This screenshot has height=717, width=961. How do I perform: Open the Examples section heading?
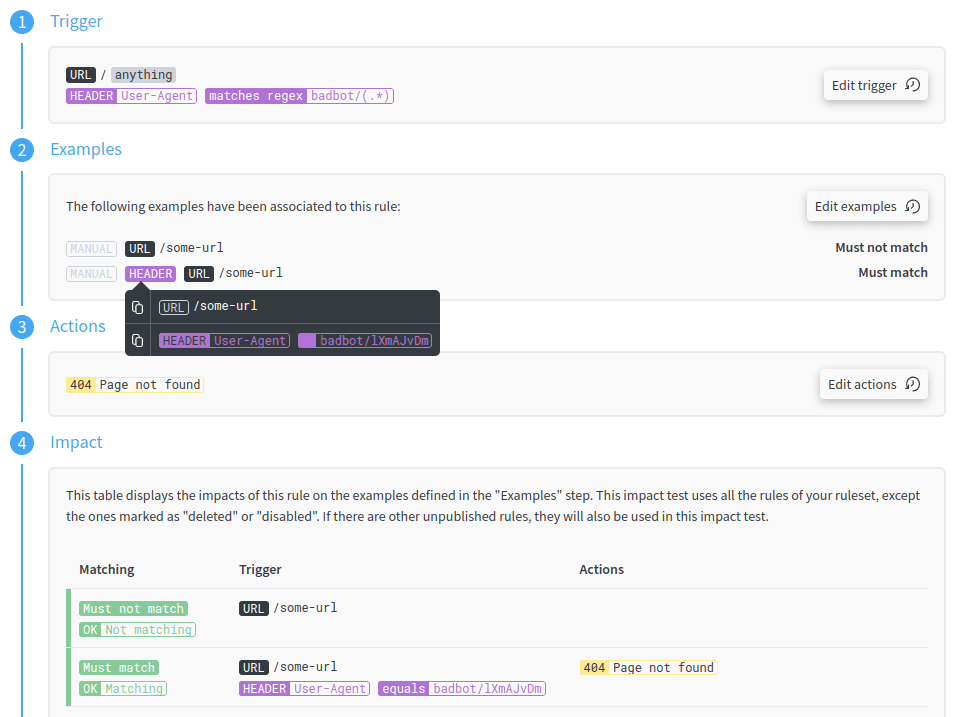click(x=86, y=149)
